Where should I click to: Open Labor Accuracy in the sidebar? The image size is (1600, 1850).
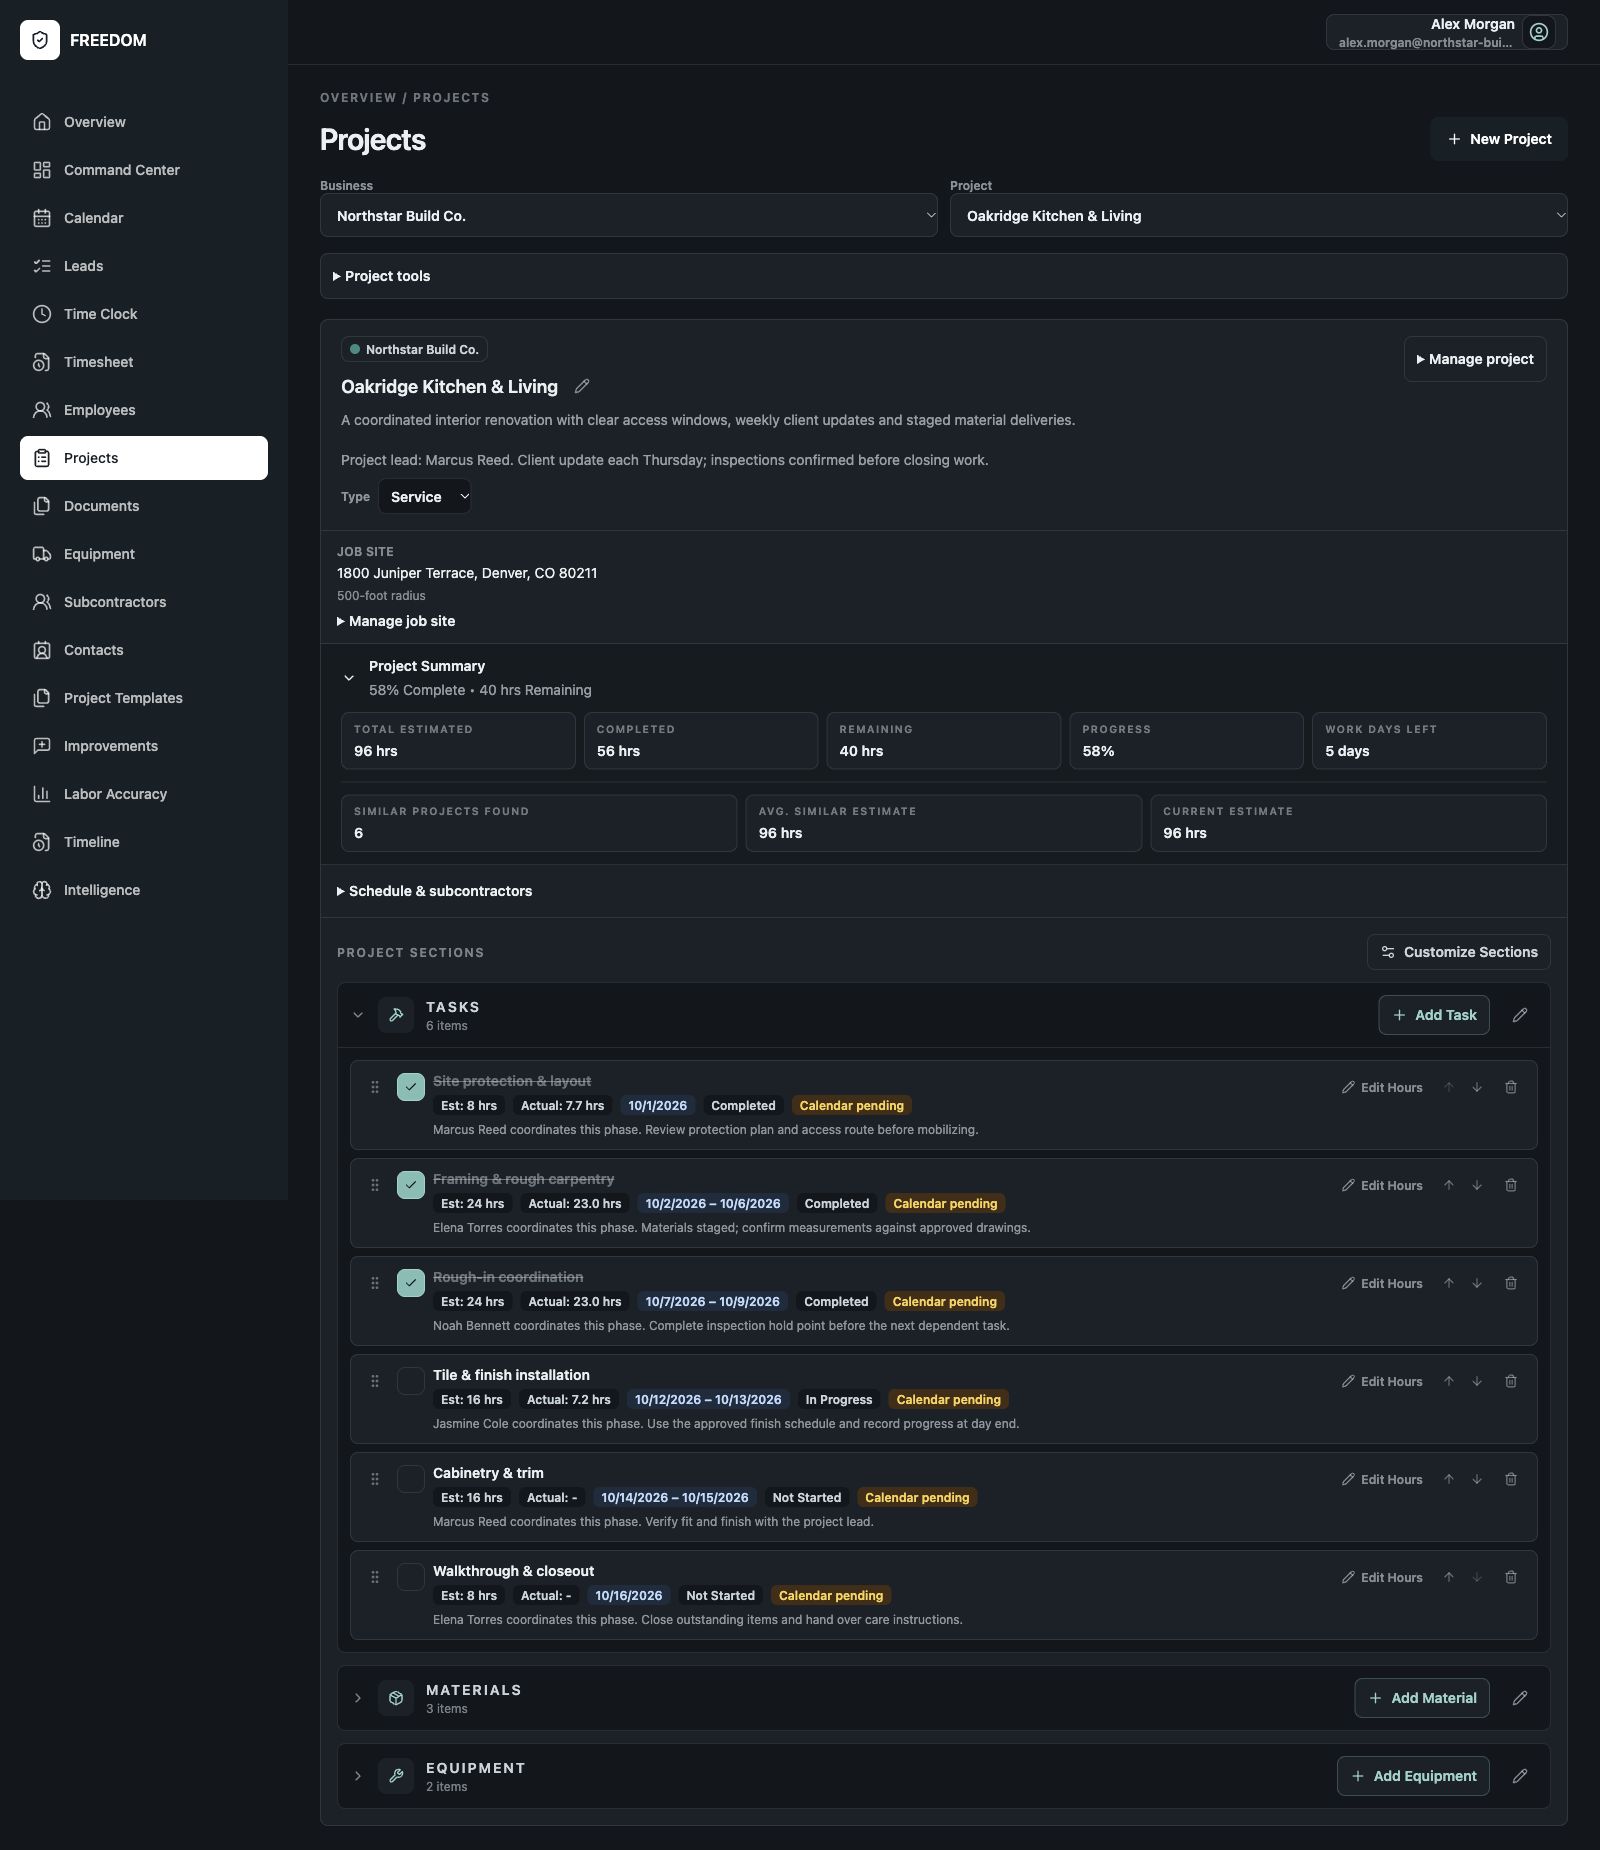pos(144,794)
